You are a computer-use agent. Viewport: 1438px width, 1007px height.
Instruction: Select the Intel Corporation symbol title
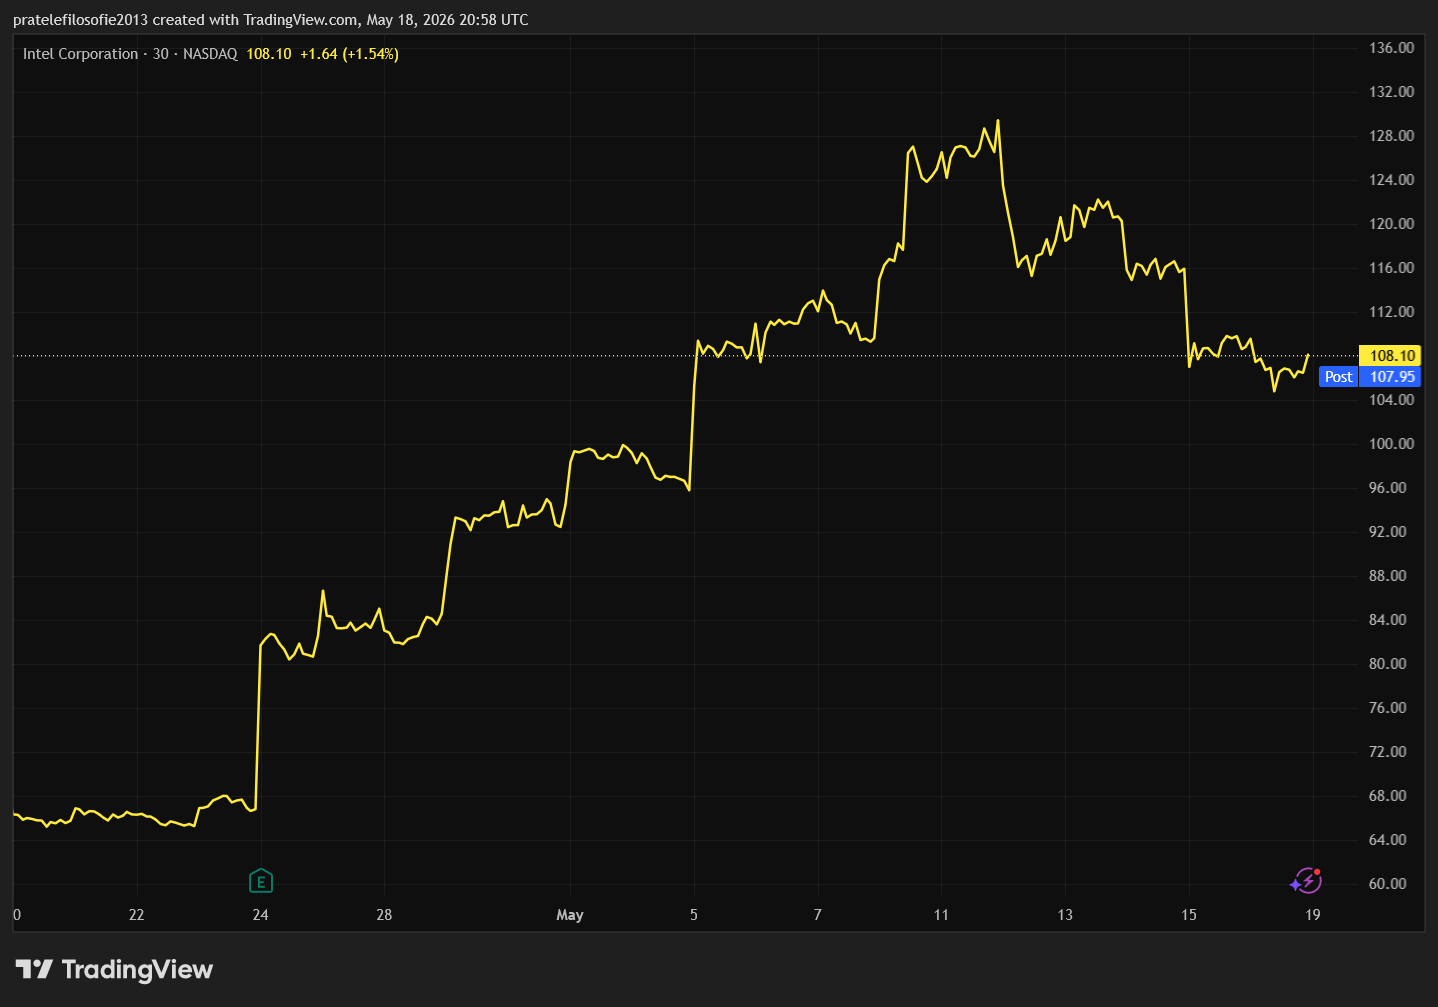(81, 54)
